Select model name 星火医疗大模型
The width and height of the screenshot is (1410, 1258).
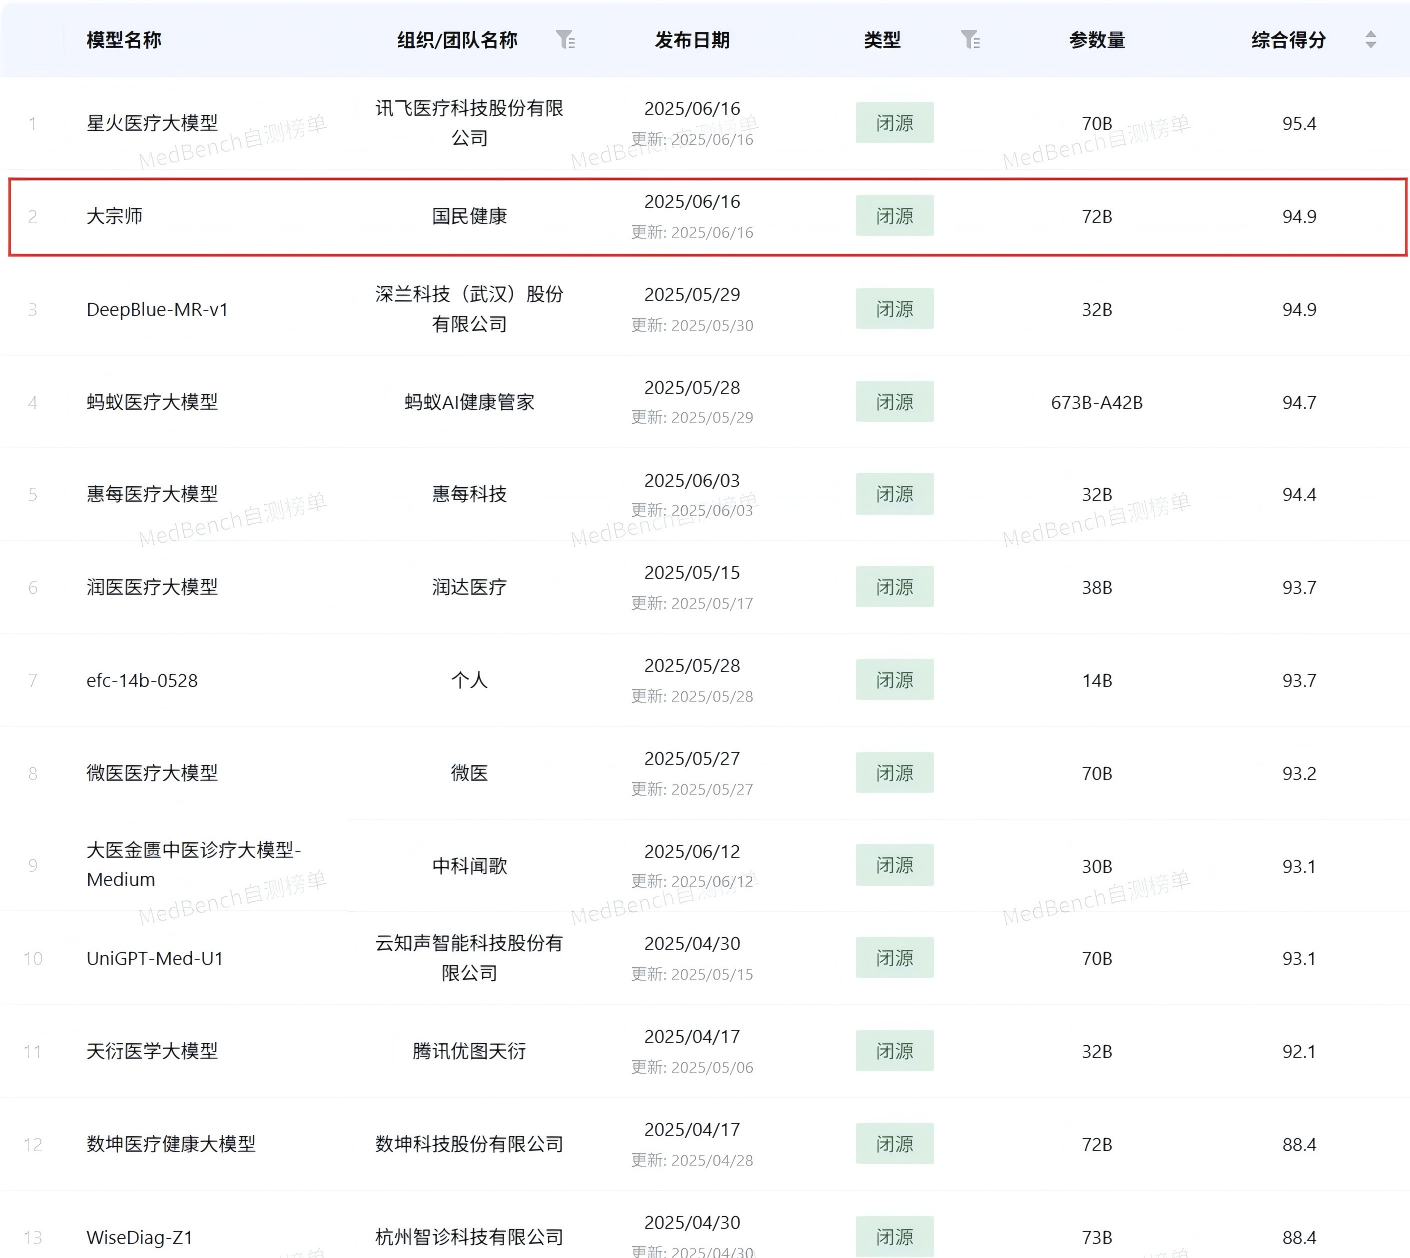[x=152, y=123]
